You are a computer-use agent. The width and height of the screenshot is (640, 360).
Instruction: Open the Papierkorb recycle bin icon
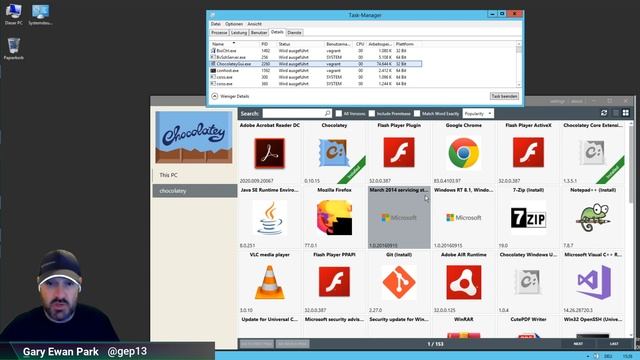pyautogui.click(x=13, y=48)
